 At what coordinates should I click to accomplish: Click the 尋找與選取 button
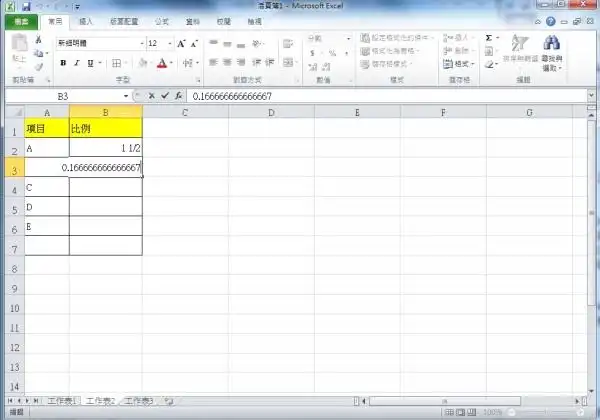[x=552, y=48]
